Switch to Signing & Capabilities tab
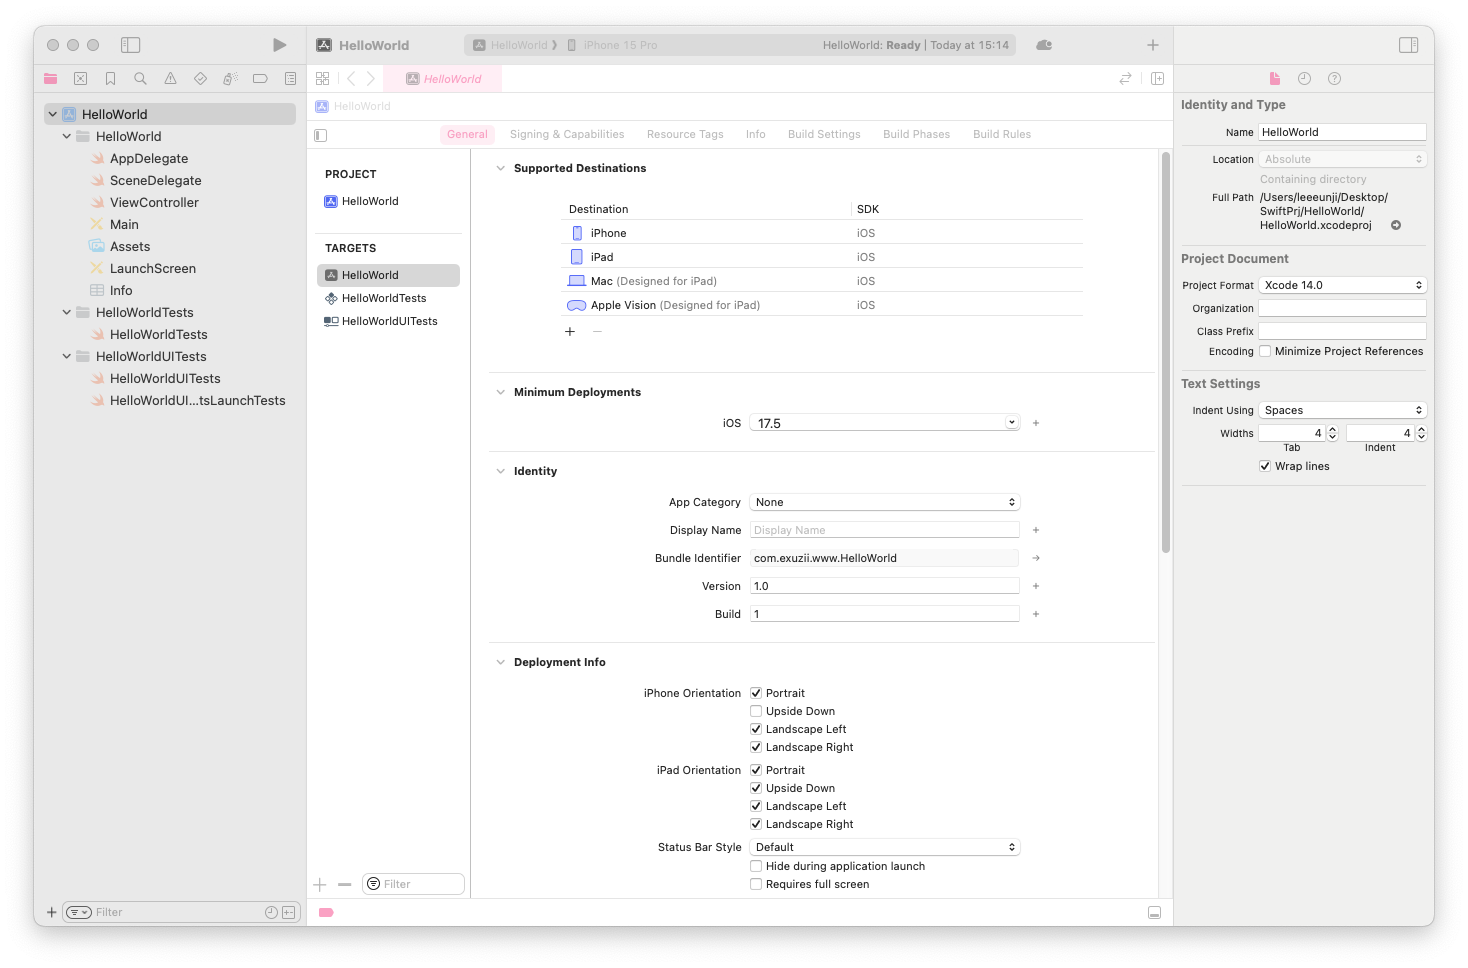1468x968 pixels. pyautogui.click(x=567, y=134)
